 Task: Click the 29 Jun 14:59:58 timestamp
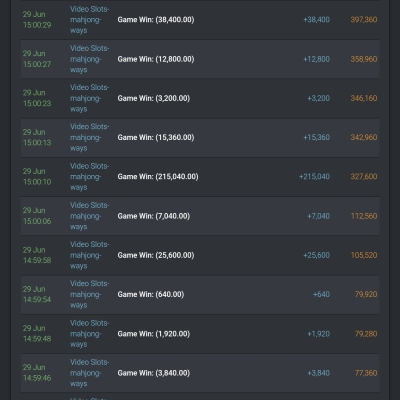[x=37, y=255]
